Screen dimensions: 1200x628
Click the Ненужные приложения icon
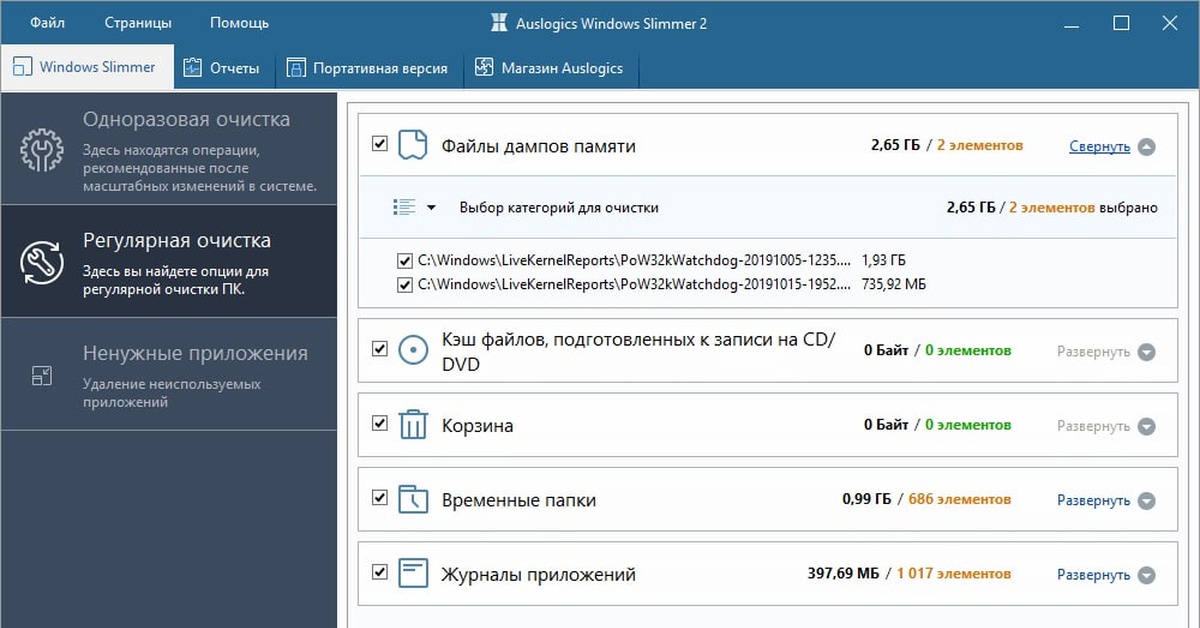[x=41, y=375]
